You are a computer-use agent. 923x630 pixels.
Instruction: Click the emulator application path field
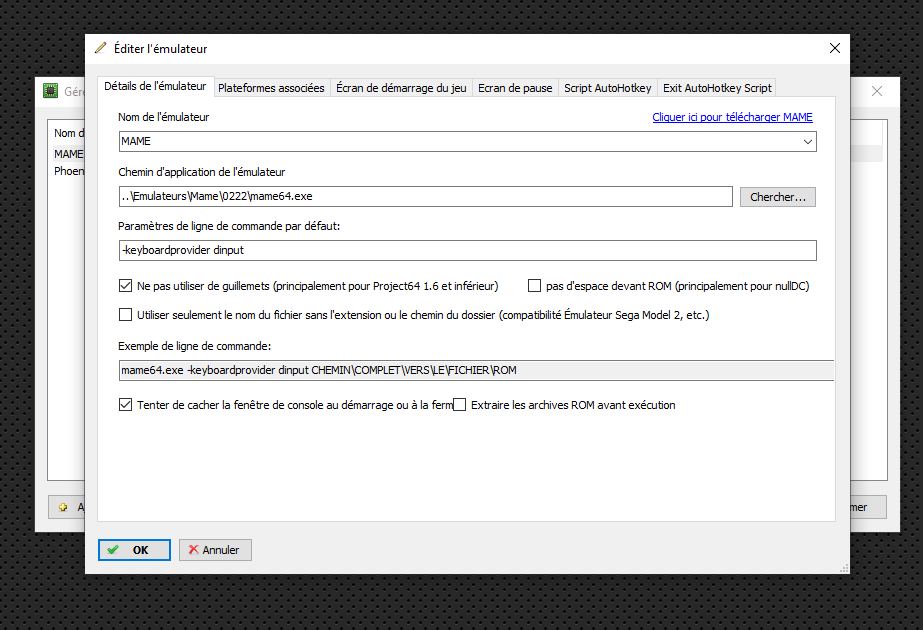tap(426, 197)
